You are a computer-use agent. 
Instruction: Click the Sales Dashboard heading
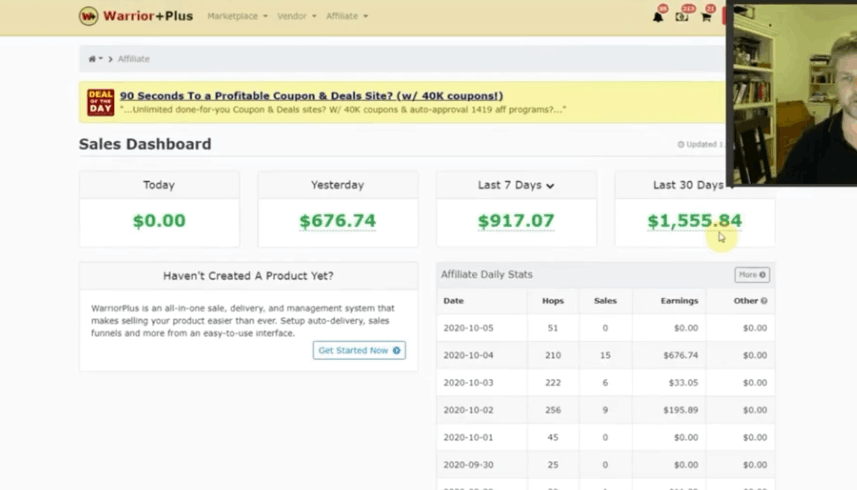pos(145,144)
